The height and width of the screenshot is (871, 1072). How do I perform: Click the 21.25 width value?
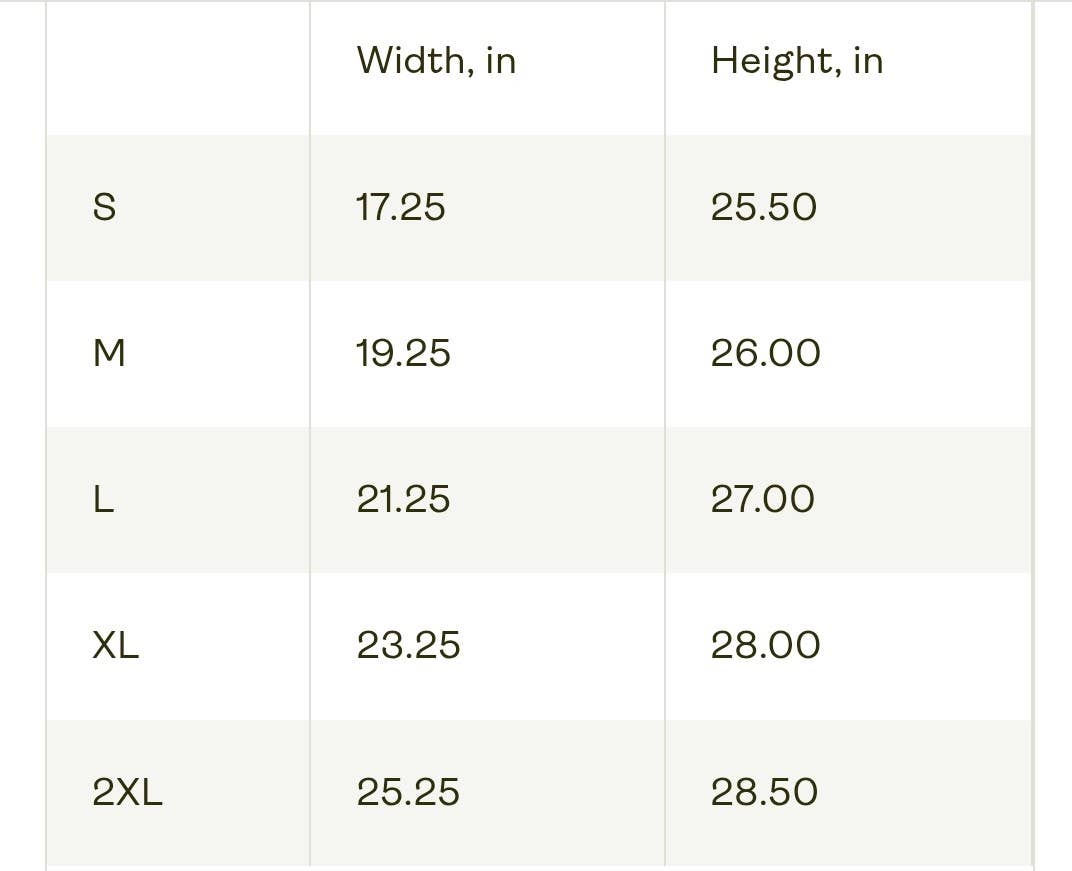tap(403, 499)
